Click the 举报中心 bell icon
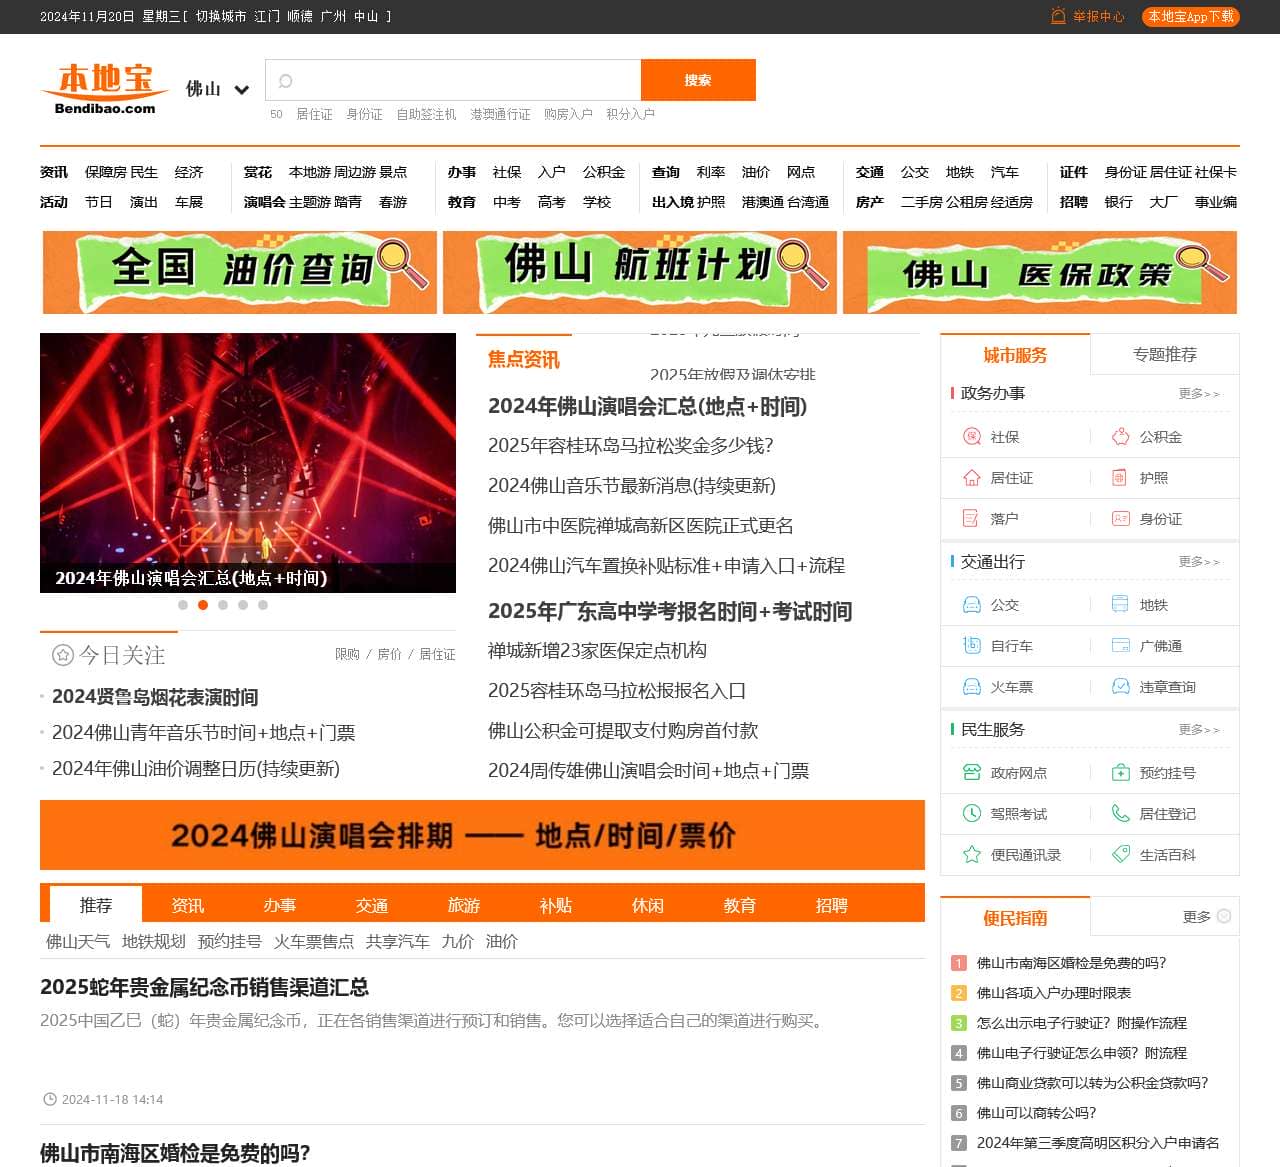Screen dimensions: 1280x1167 pos(1058,16)
